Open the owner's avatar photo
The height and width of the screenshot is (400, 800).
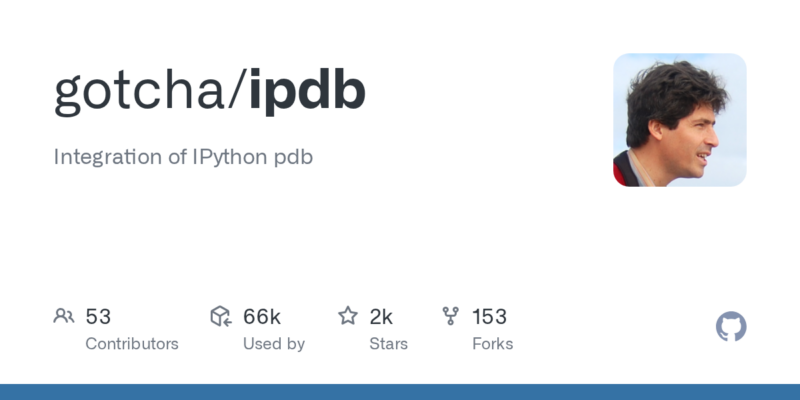coord(679,120)
